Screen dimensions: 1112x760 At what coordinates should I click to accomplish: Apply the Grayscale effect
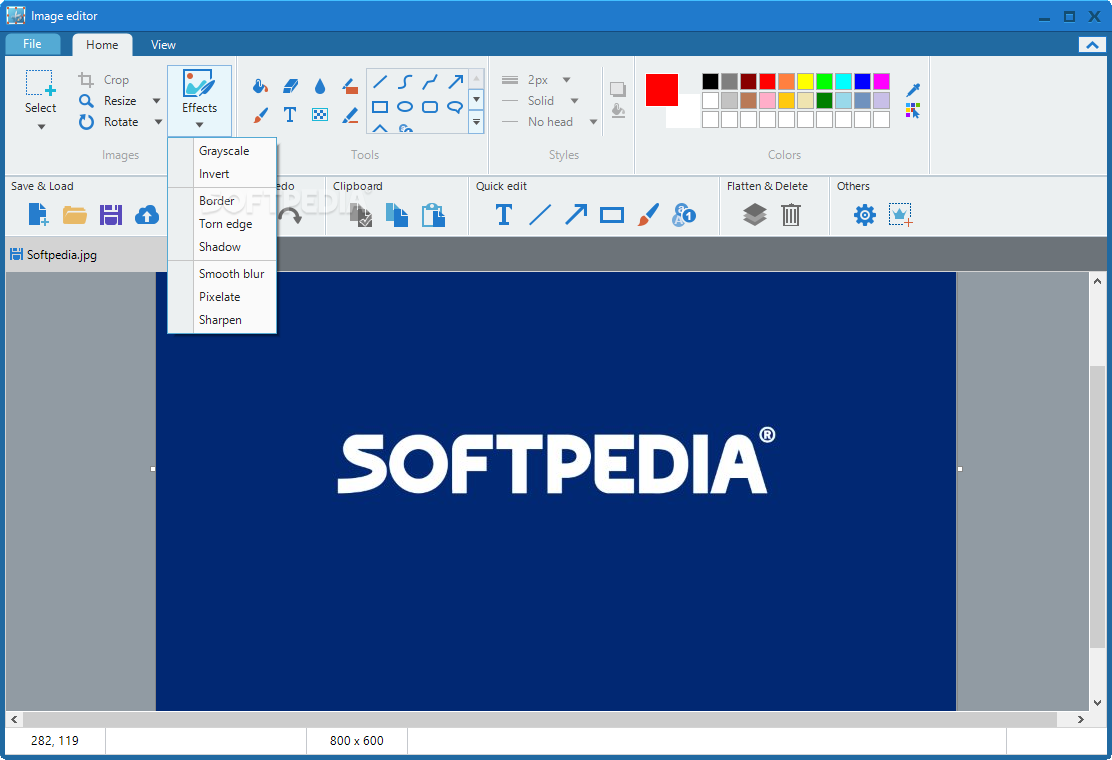coord(223,151)
